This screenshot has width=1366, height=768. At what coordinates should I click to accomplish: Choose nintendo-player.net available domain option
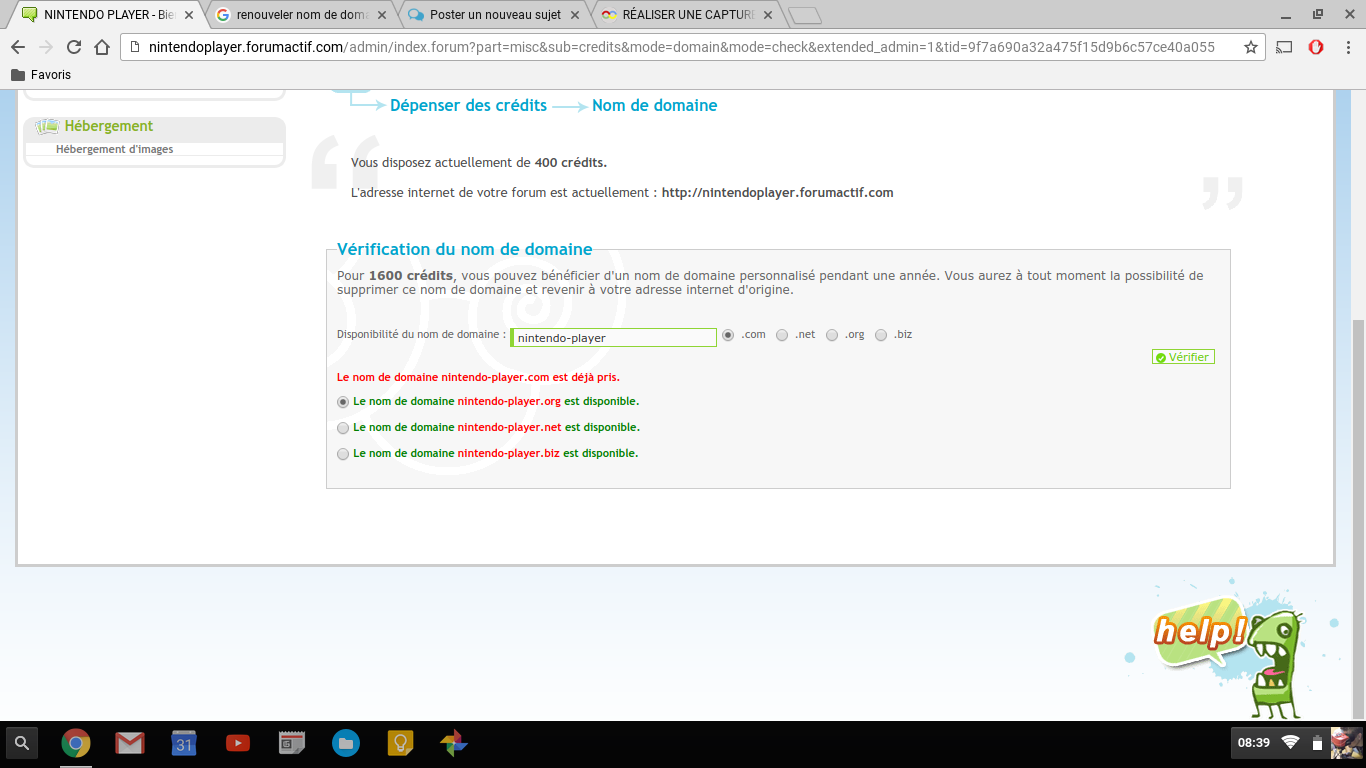coord(344,428)
